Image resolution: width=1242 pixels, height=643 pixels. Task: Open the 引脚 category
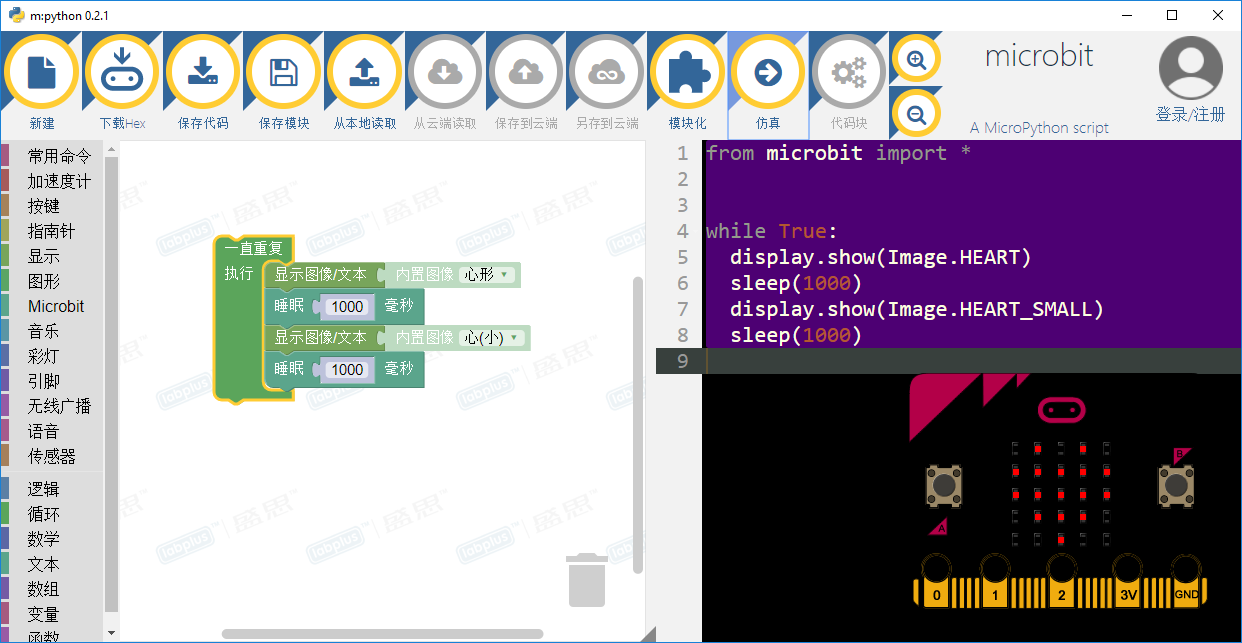click(x=44, y=381)
